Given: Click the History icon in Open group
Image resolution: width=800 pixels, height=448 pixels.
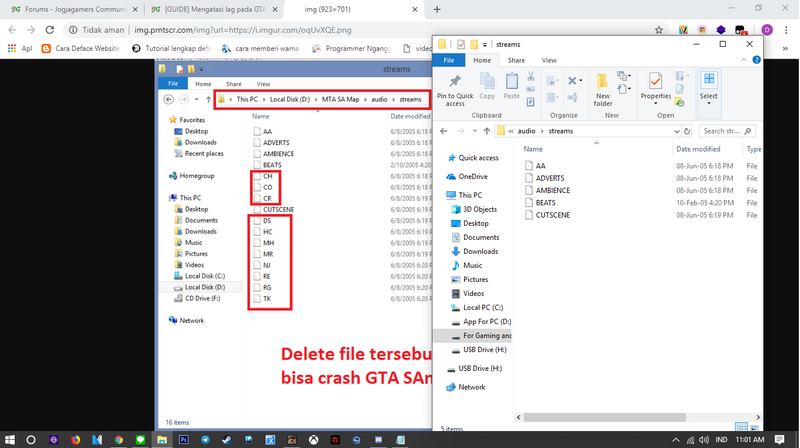Looking at the screenshot, I should 680,102.
